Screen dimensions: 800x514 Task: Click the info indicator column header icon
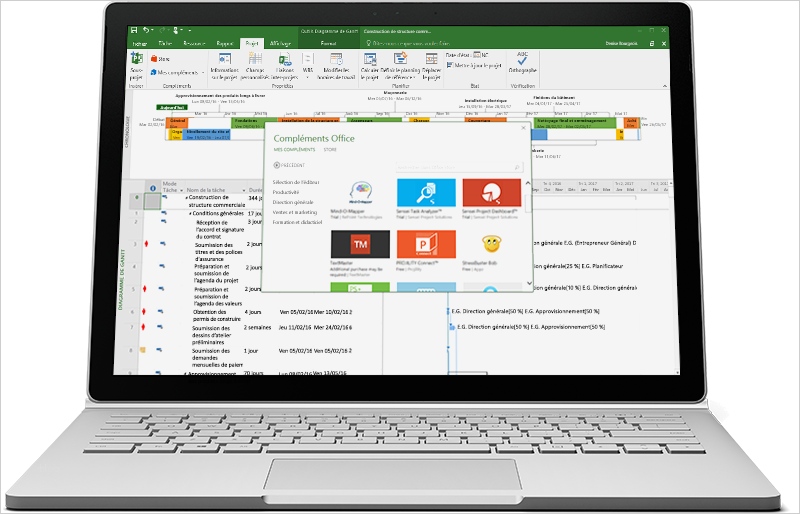point(152,188)
